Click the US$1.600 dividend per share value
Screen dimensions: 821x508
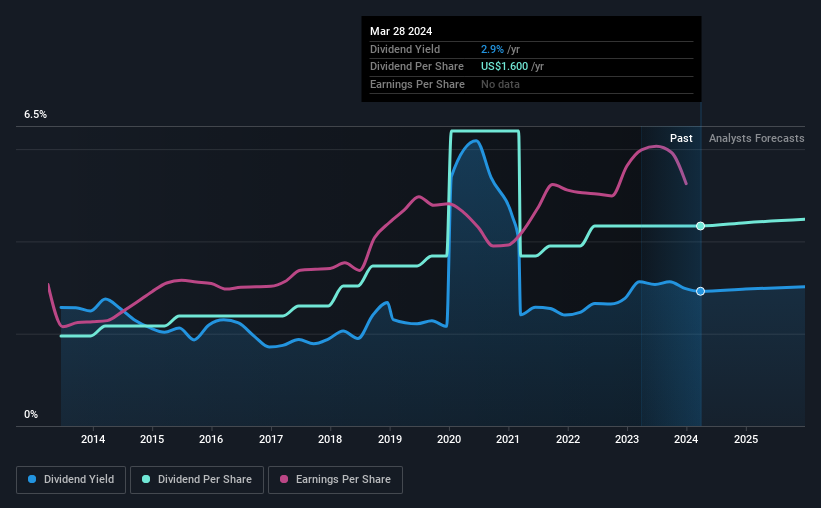504,67
